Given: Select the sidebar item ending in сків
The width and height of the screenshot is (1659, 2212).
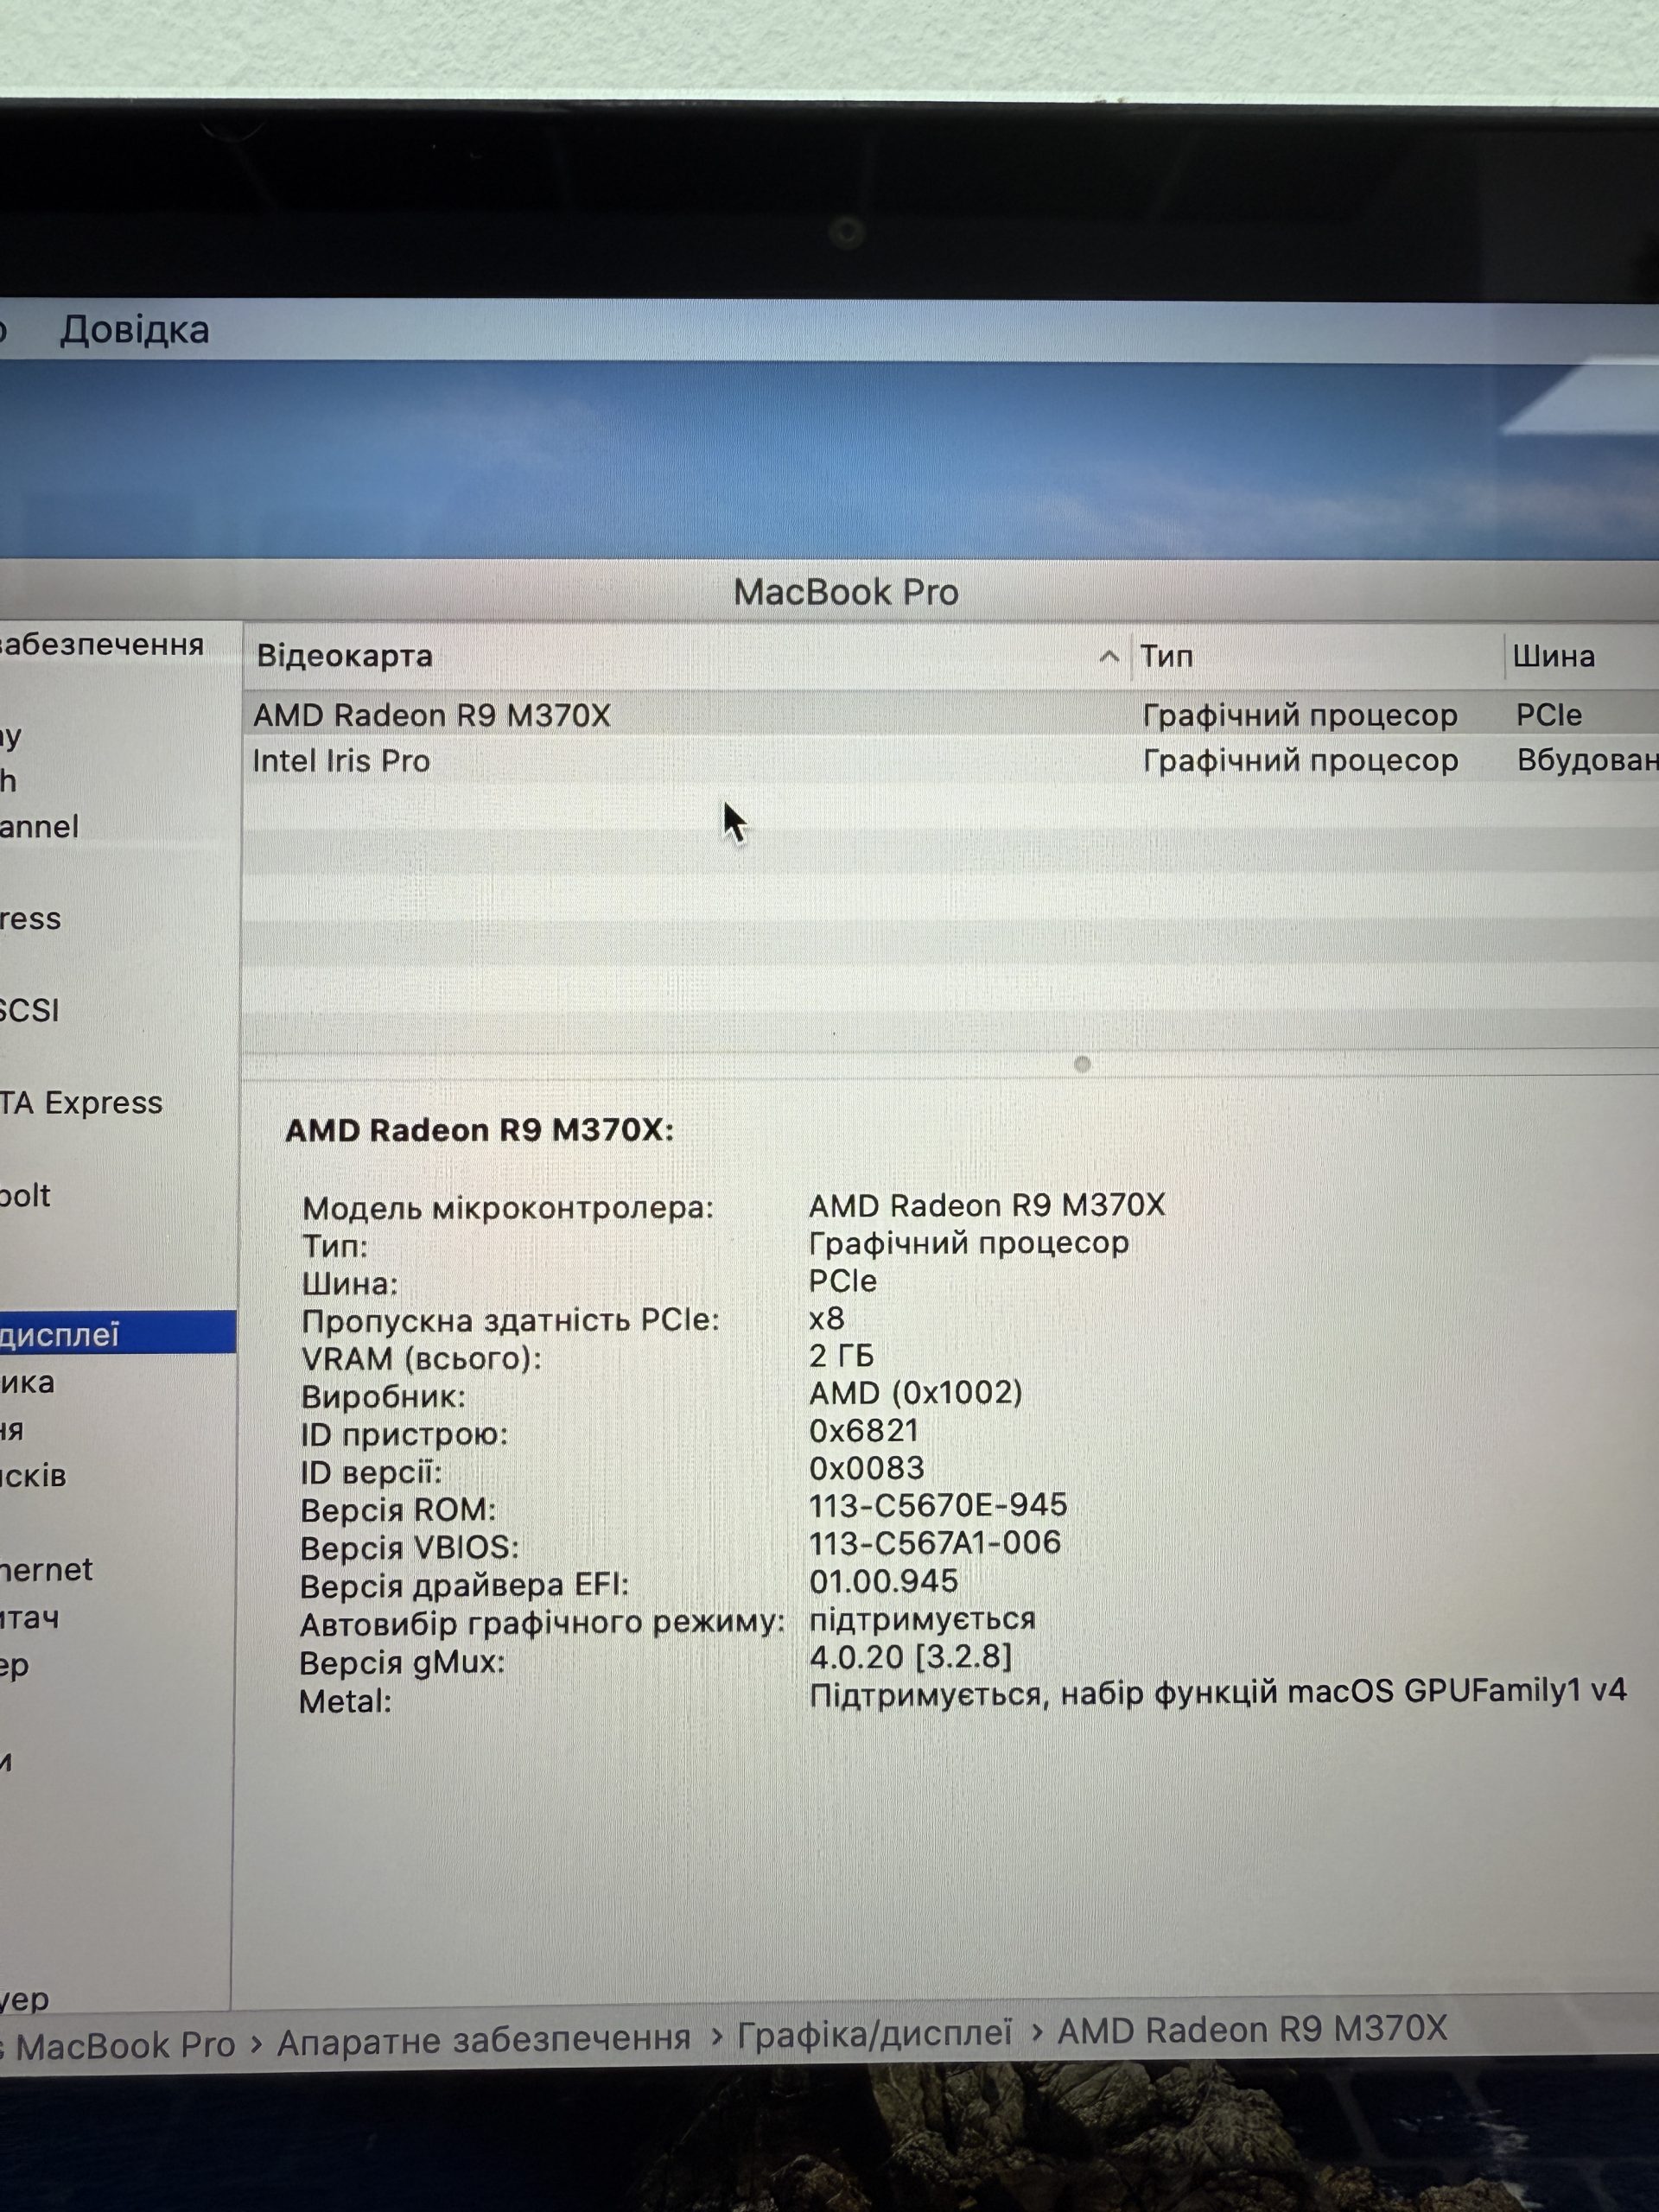Looking at the screenshot, I should tap(33, 1475).
